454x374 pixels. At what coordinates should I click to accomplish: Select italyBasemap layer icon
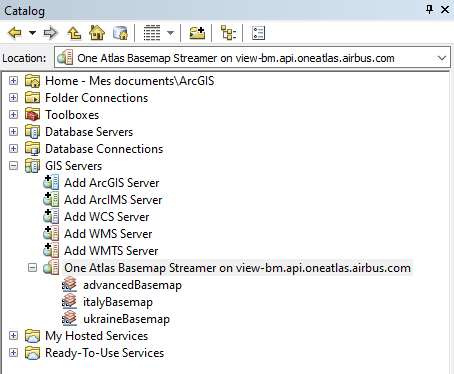point(69,302)
